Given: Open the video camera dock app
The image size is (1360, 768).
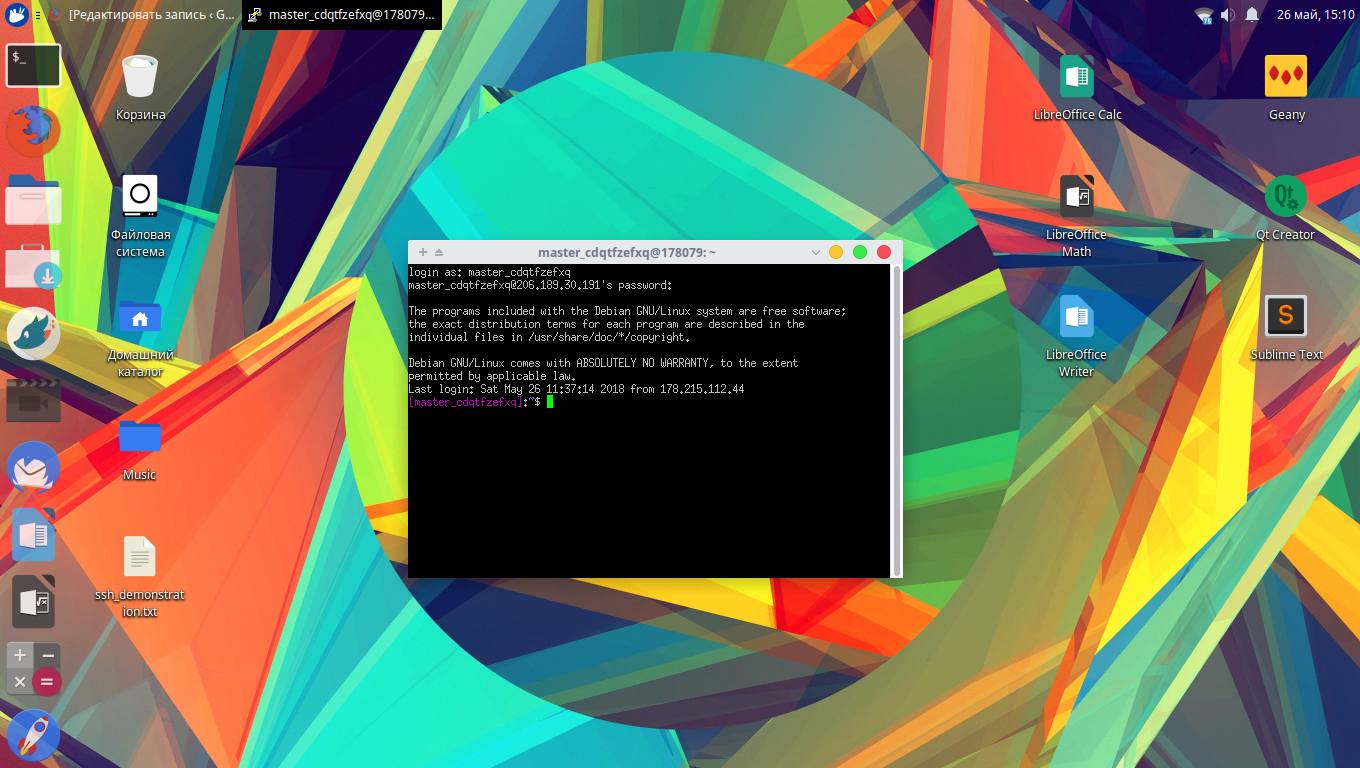Looking at the screenshot, I should coord(34,400).
